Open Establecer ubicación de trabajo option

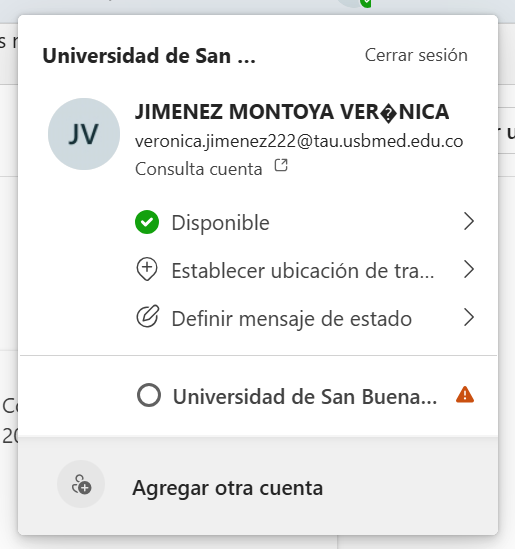point(305,270)
